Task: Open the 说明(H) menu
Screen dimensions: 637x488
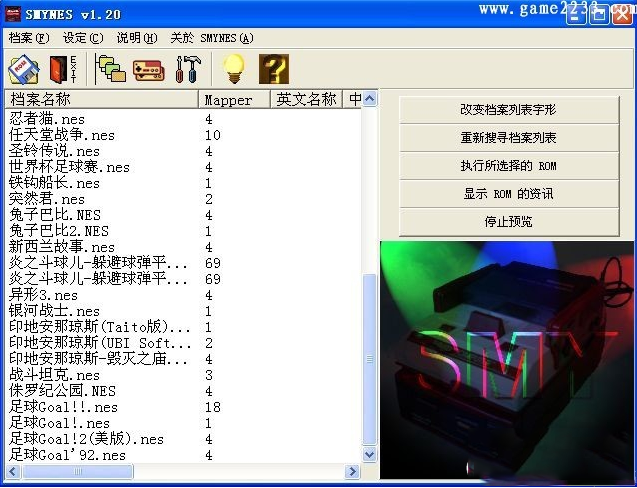Action: (137, 38)
